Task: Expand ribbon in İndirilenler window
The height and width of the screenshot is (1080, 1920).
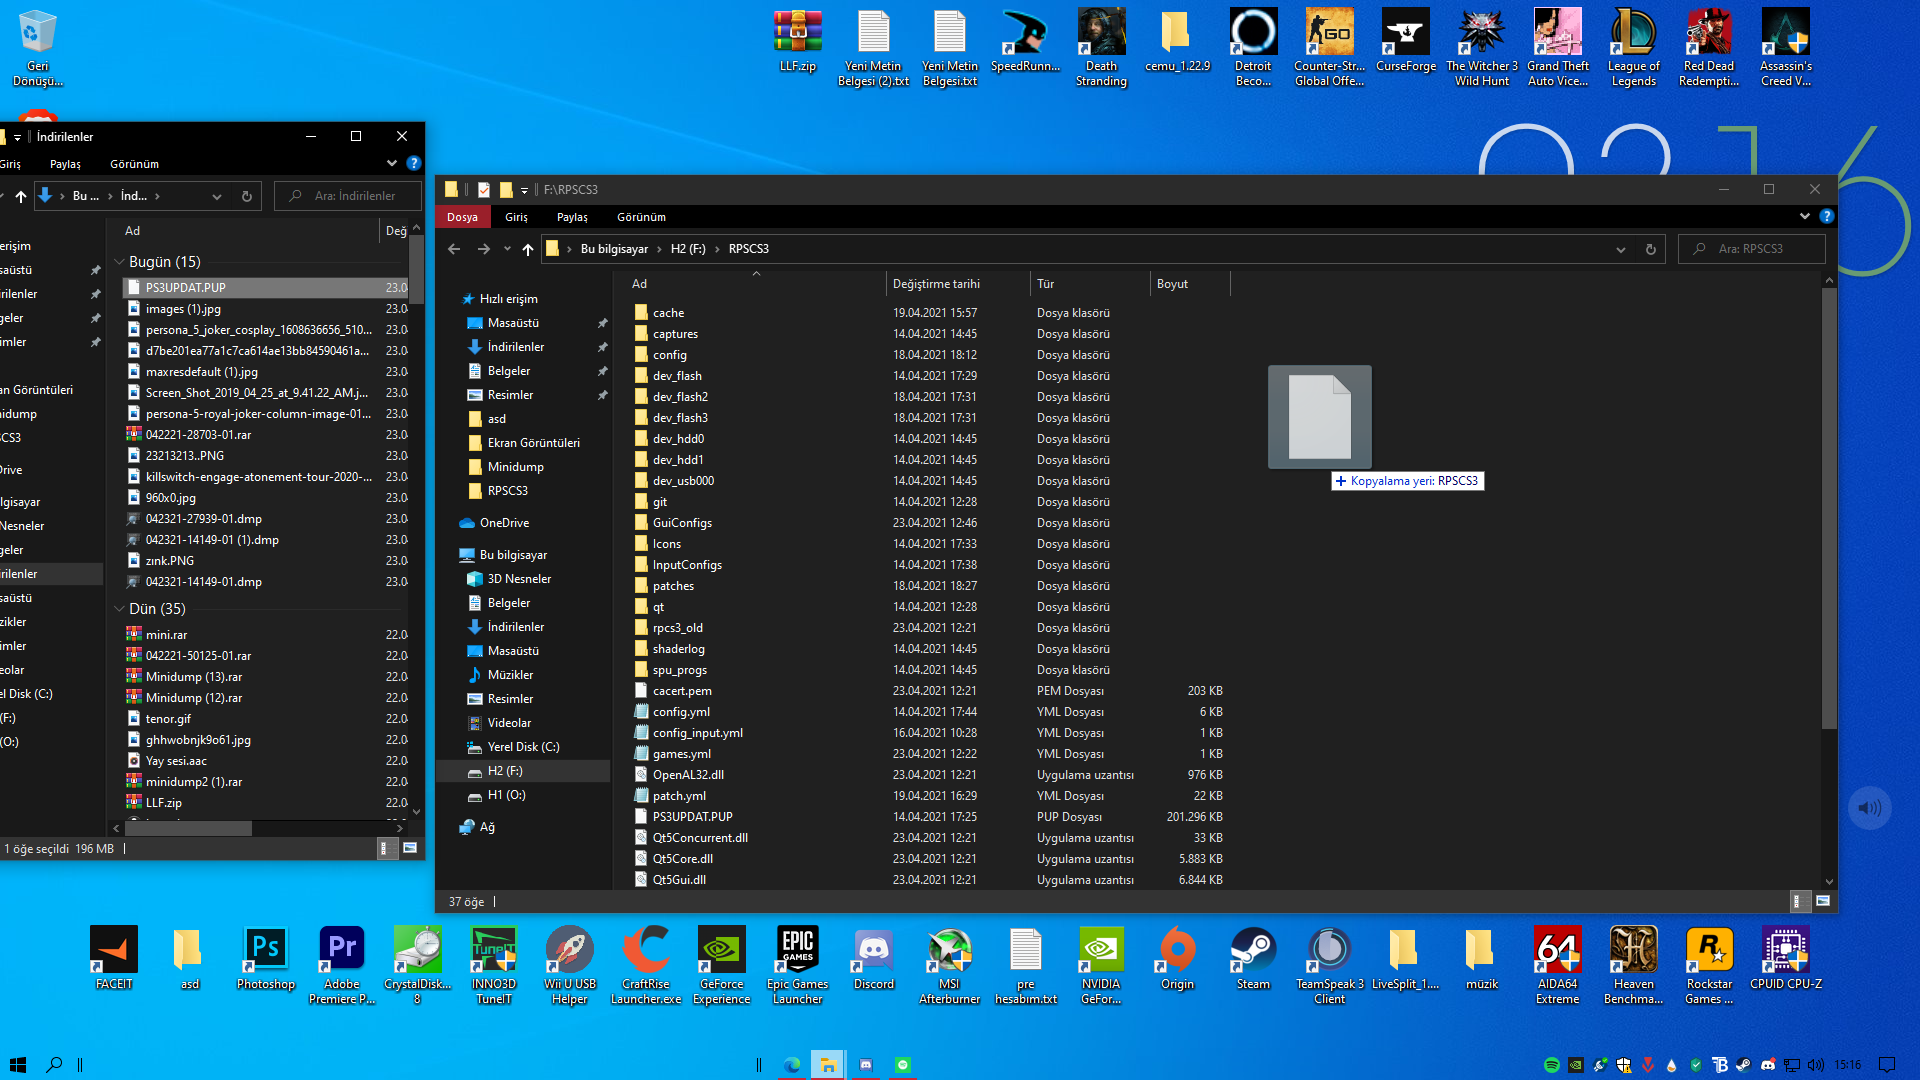Action: [x=391, y=163]
